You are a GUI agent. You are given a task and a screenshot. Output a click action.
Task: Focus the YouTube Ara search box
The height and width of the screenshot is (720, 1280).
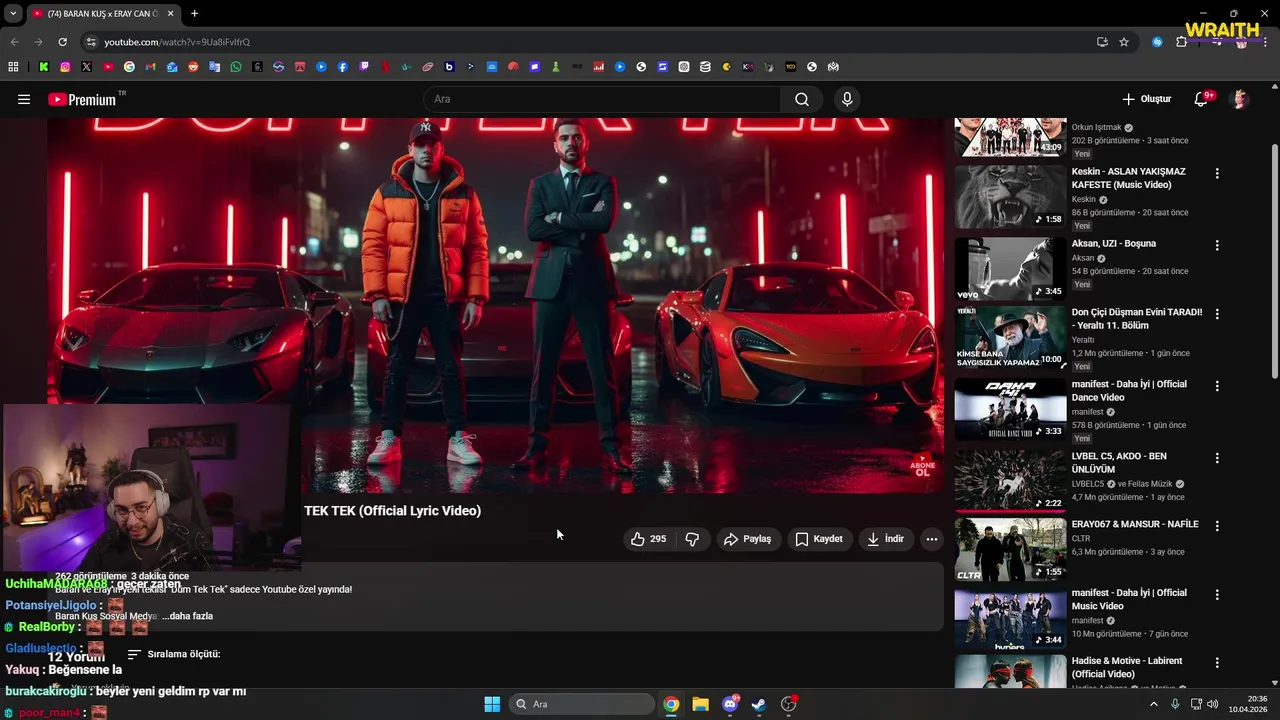point(603,99)
